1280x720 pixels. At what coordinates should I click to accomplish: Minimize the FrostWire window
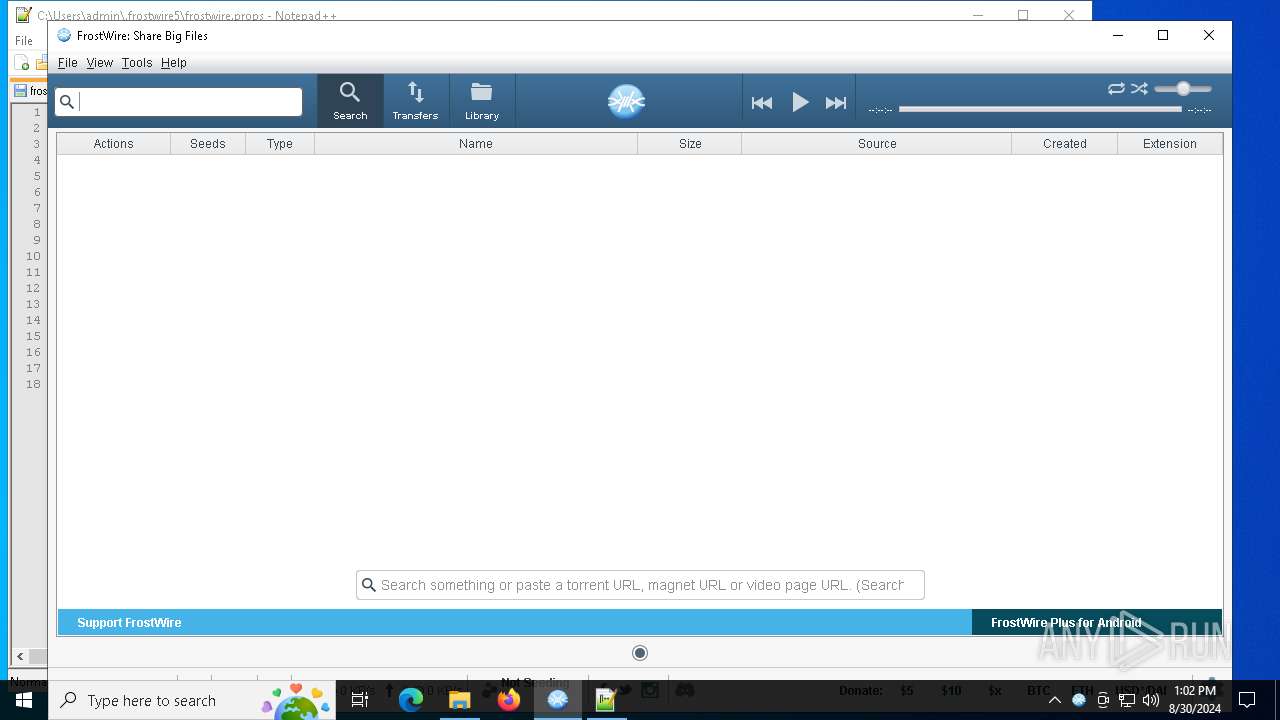(x=1118, y=35)
